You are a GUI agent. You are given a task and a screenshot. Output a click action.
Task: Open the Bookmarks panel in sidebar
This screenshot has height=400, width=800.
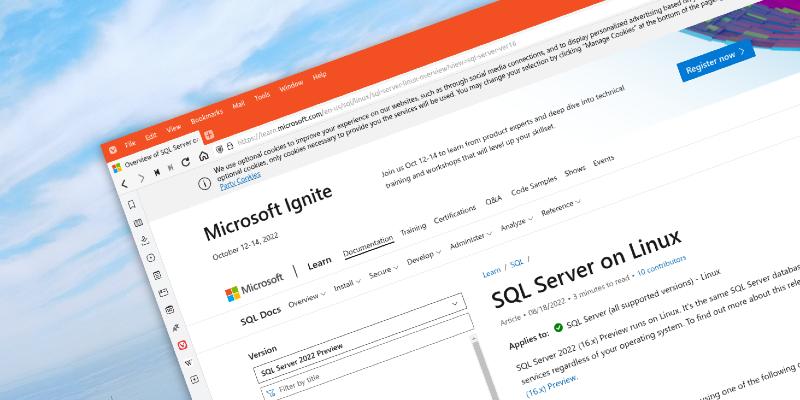click(x=132, y=205)
